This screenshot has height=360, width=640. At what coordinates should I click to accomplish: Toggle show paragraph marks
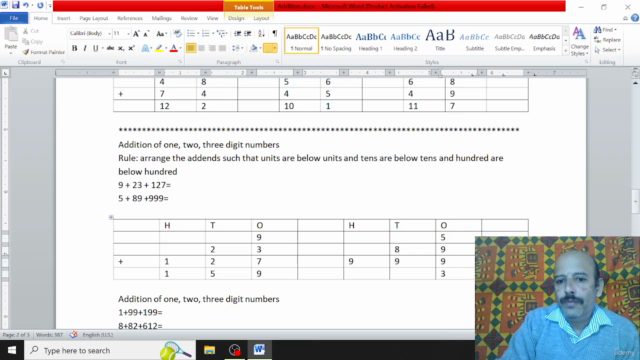click(275, 33)
